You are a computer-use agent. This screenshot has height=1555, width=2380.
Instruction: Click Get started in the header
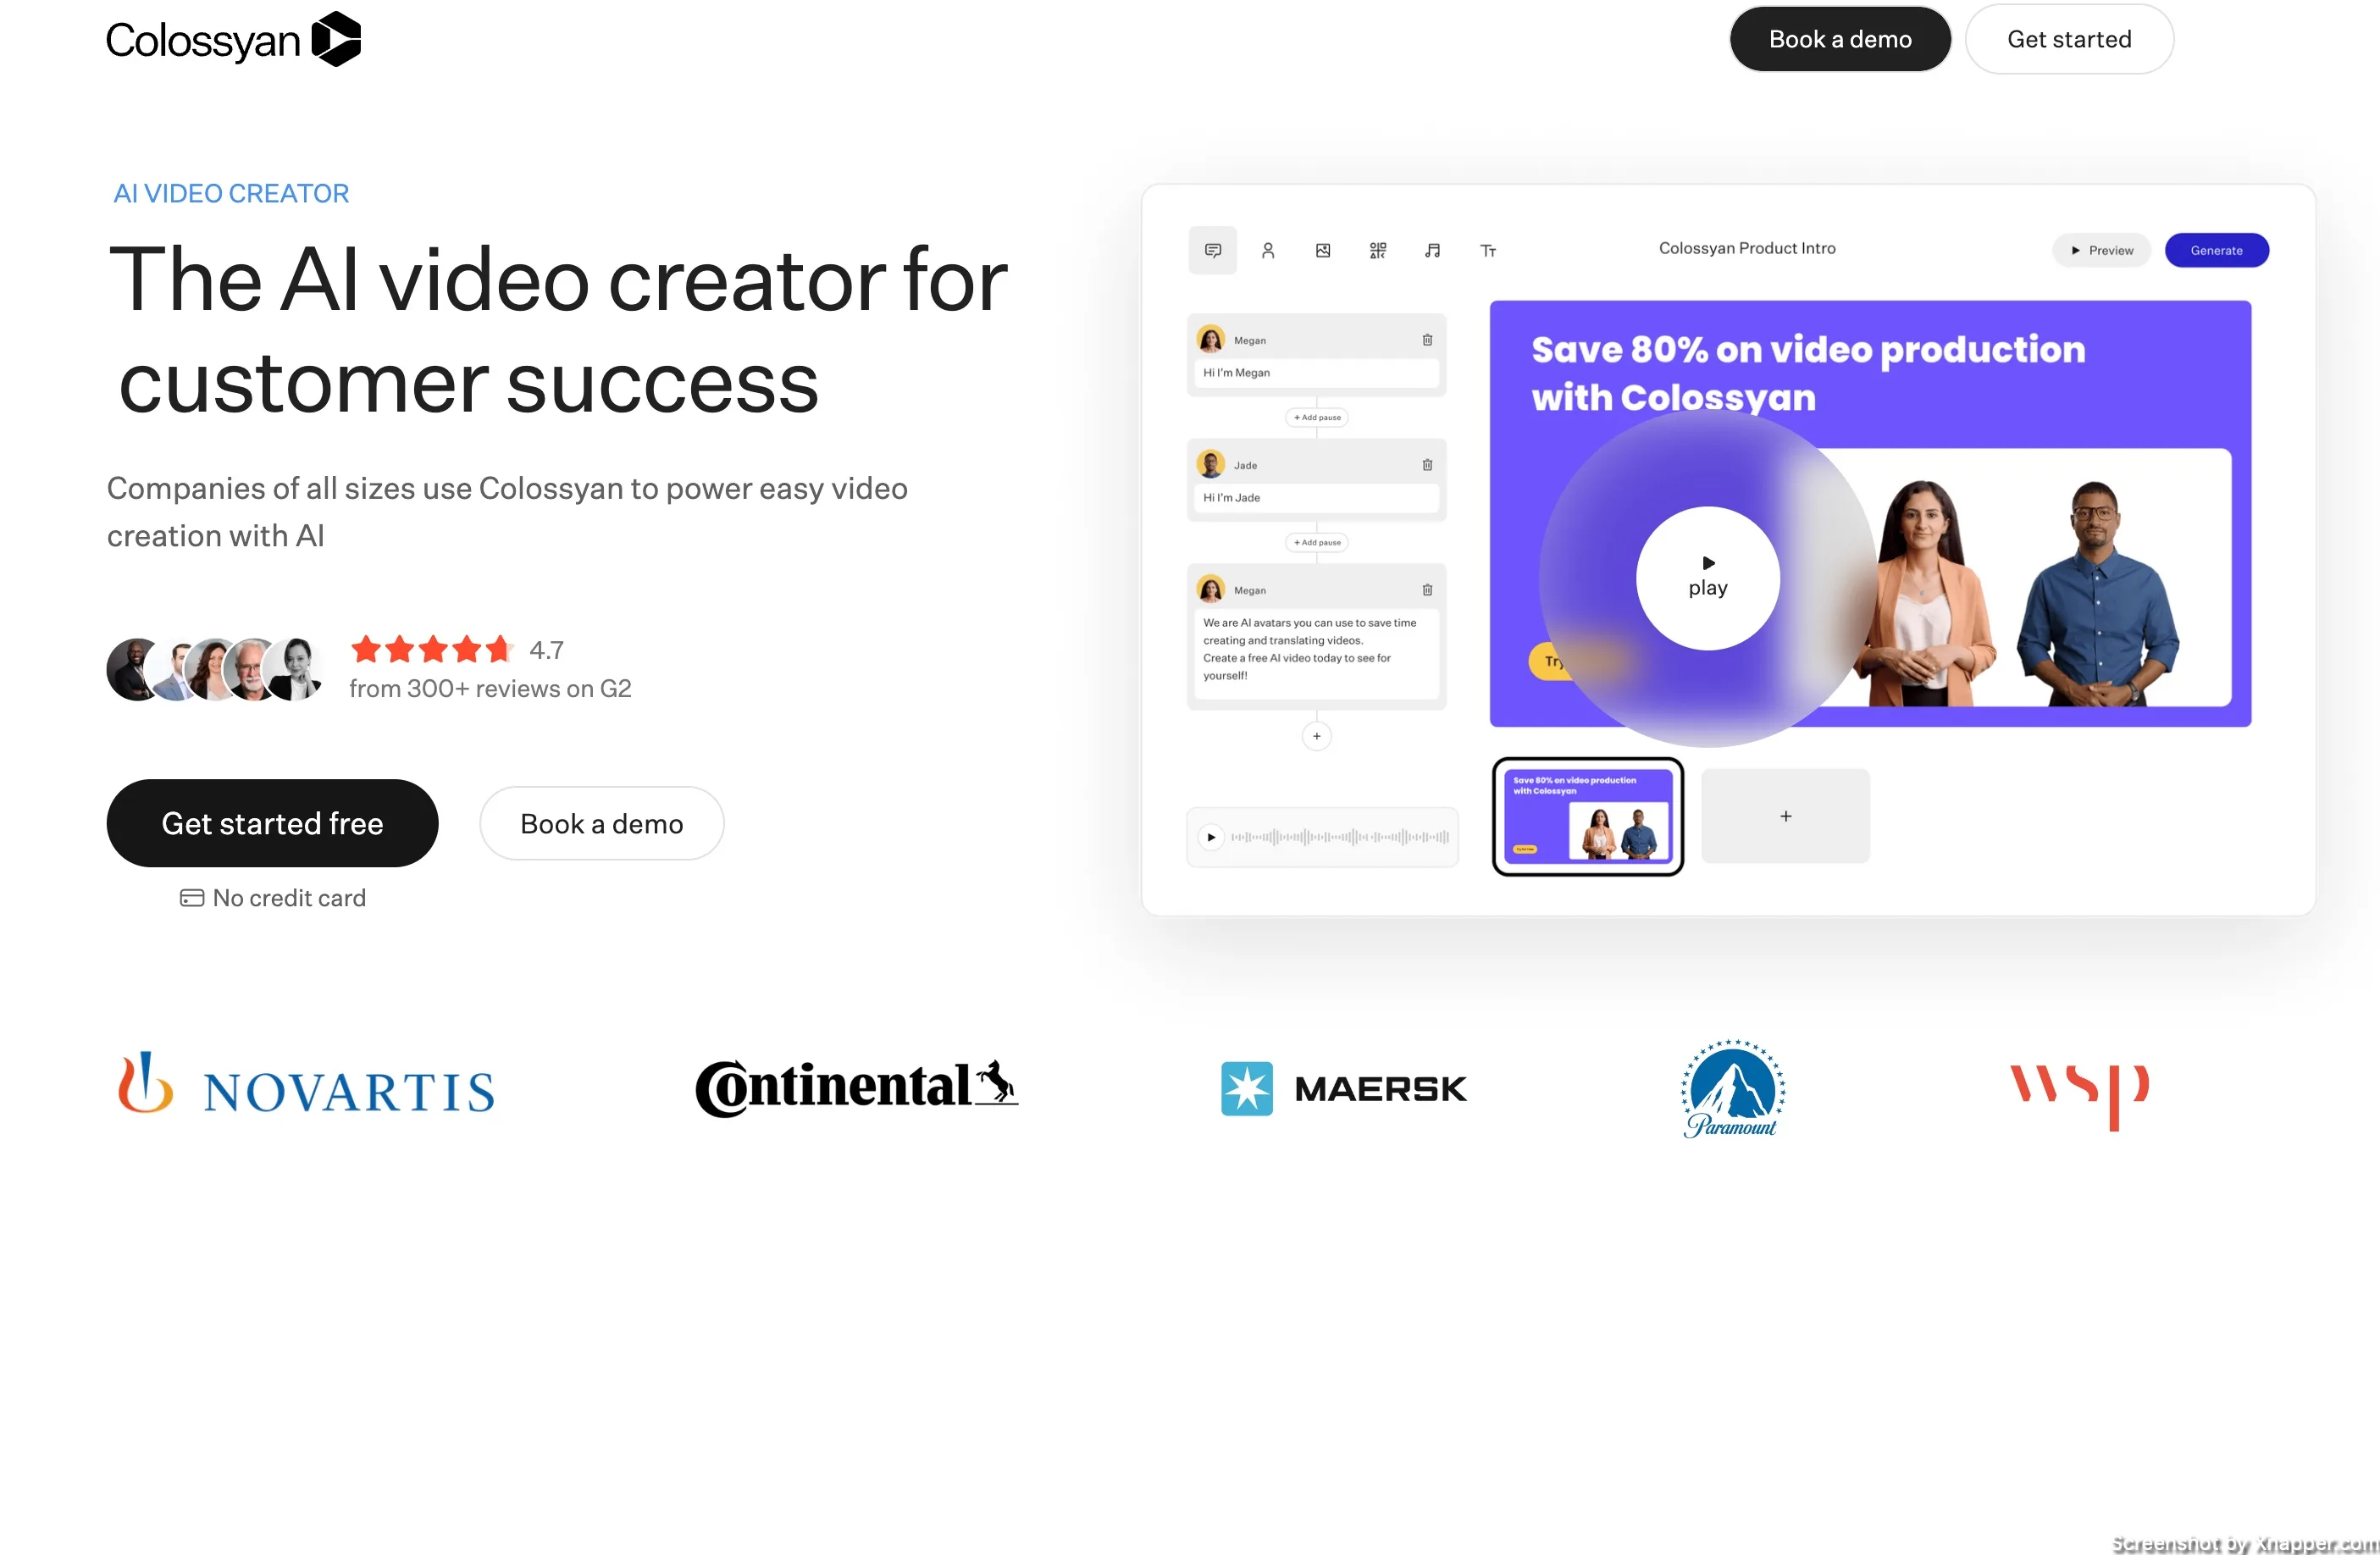click(x=2069, y=39)
